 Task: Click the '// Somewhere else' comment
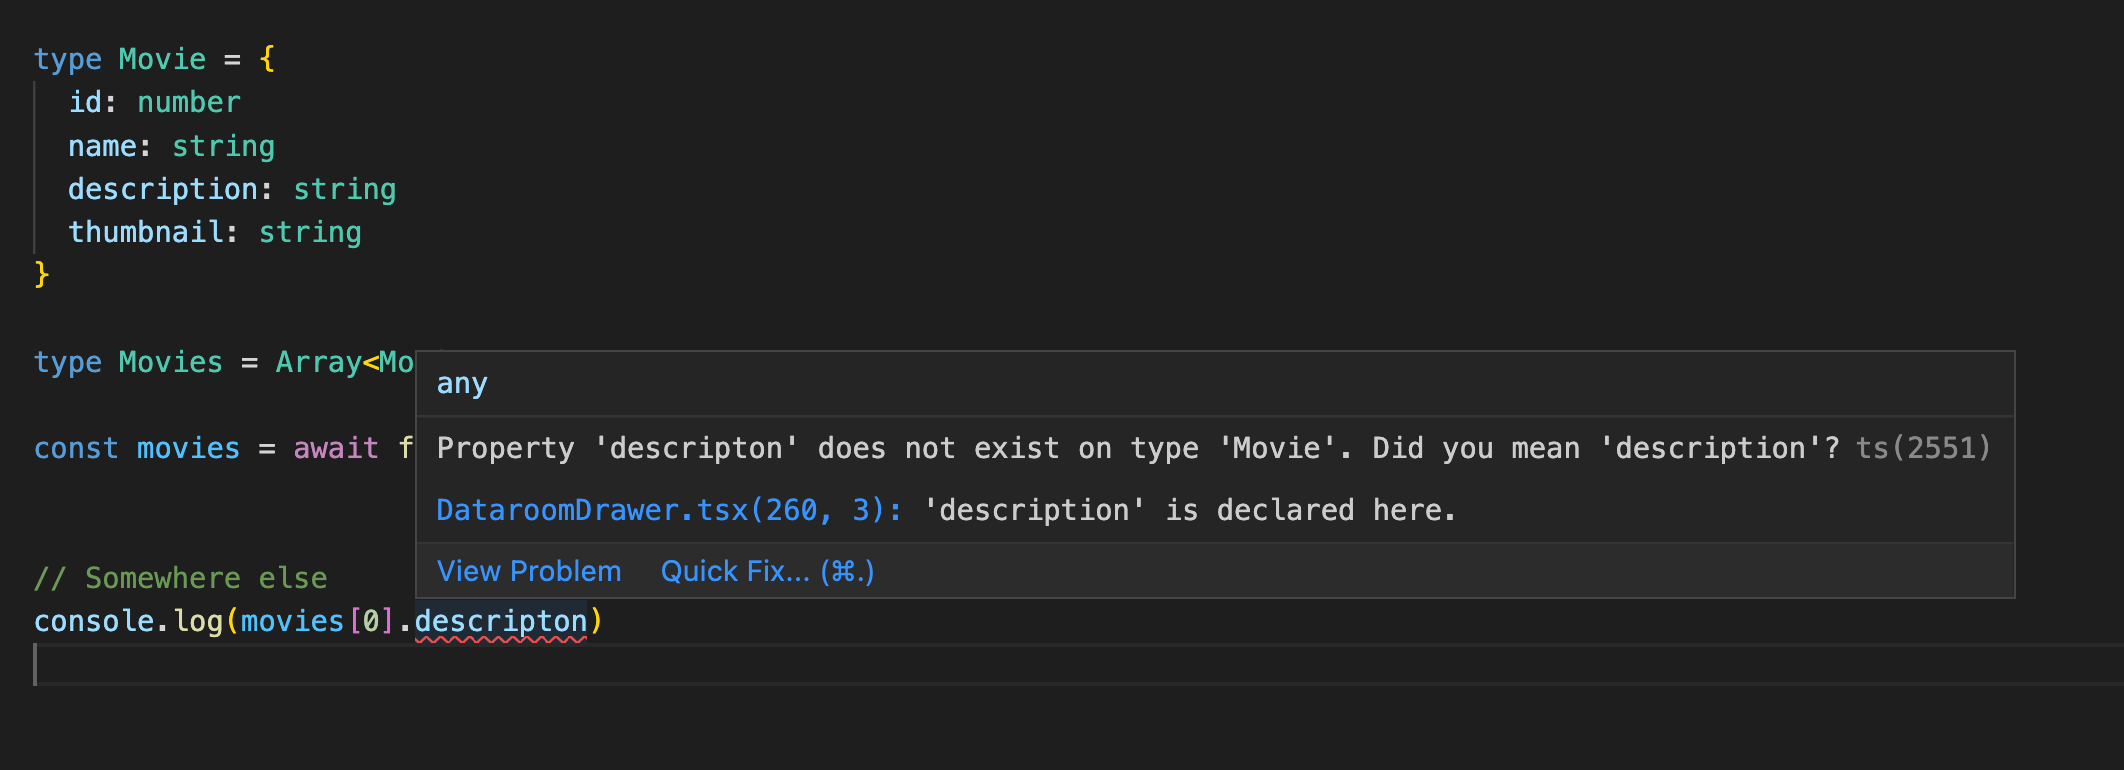click(181, 578)
